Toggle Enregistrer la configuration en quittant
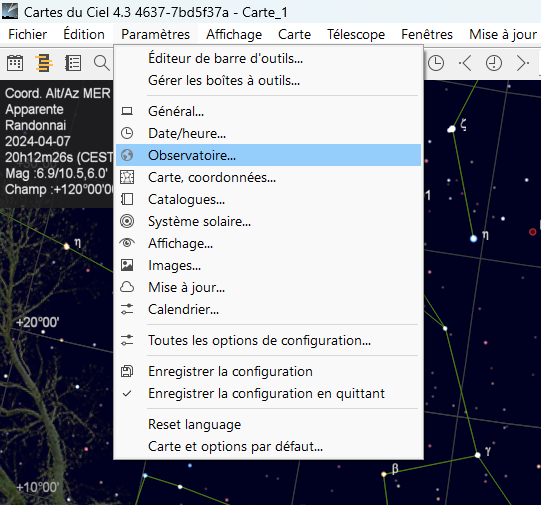The width and height of the screenshot is (541, 505). [x=268, y=393]
